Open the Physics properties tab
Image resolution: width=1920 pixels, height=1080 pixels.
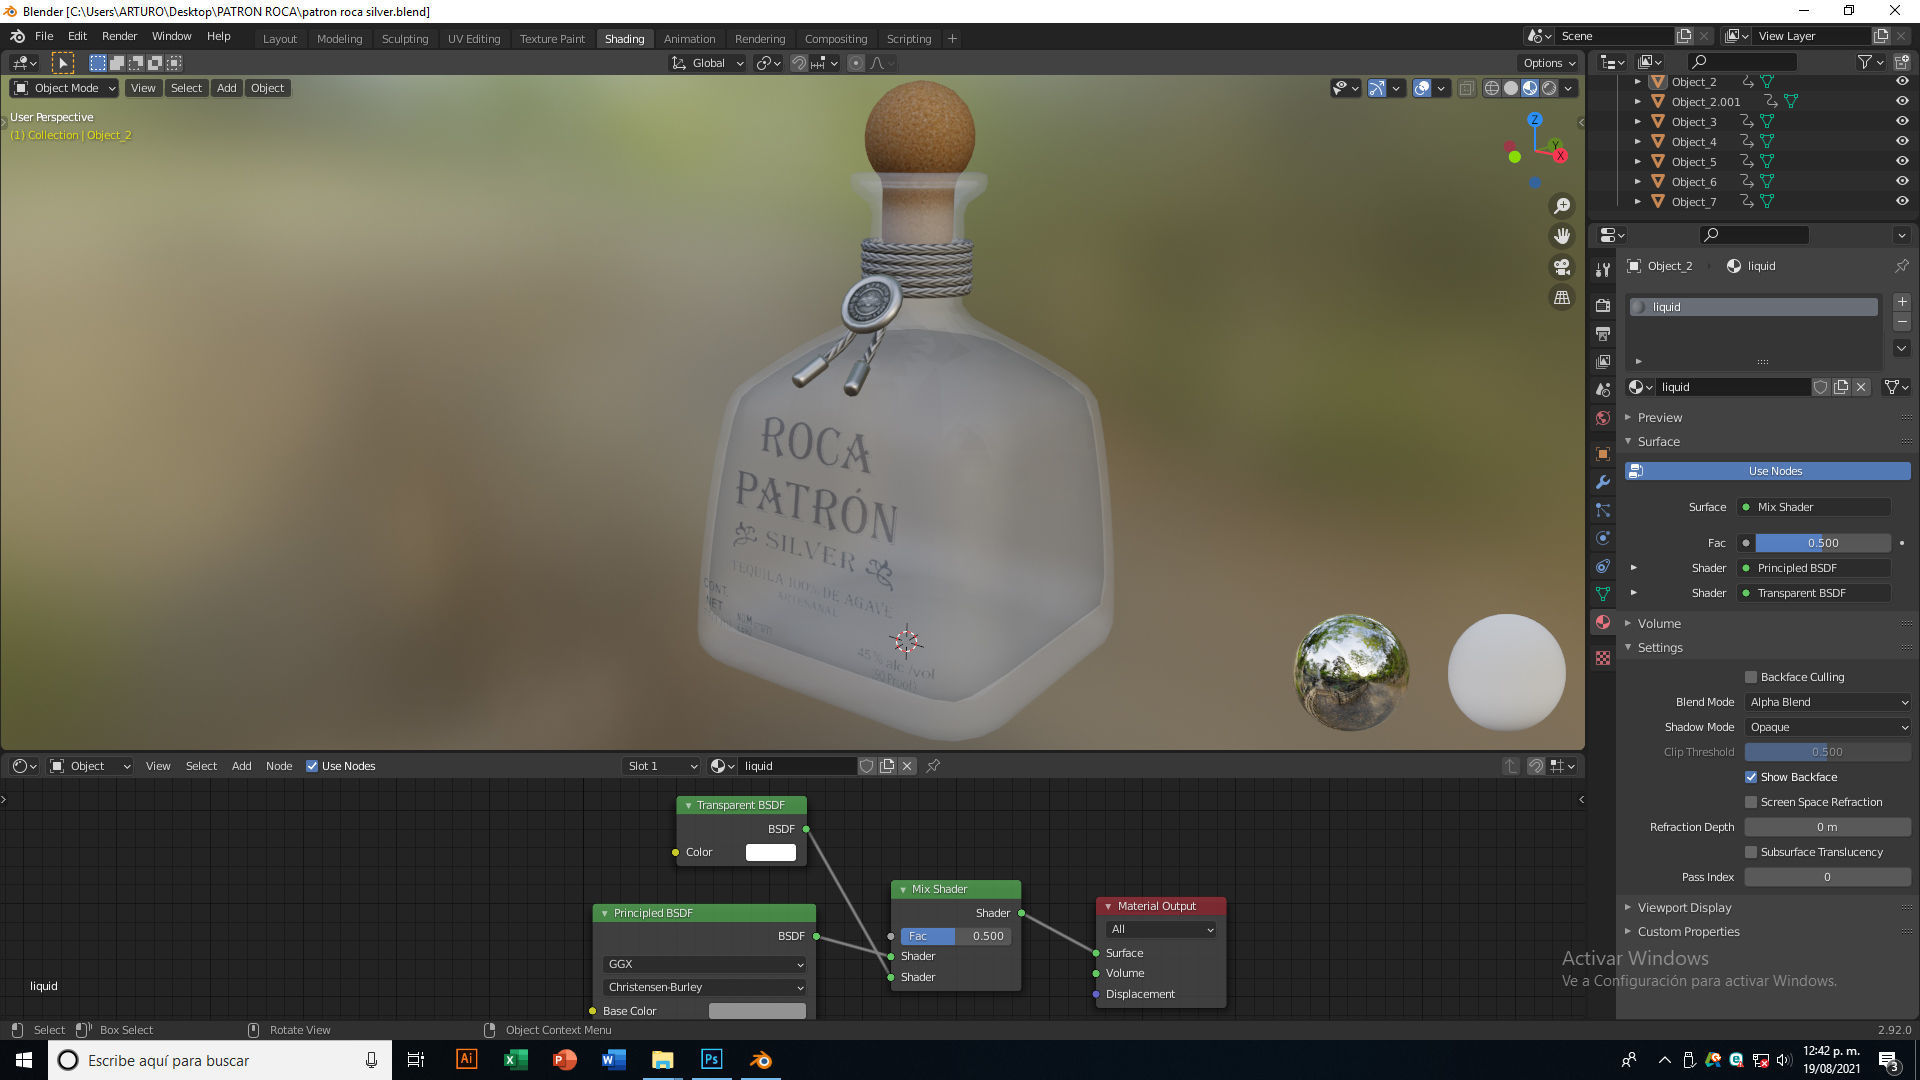tap(1603, 538)
